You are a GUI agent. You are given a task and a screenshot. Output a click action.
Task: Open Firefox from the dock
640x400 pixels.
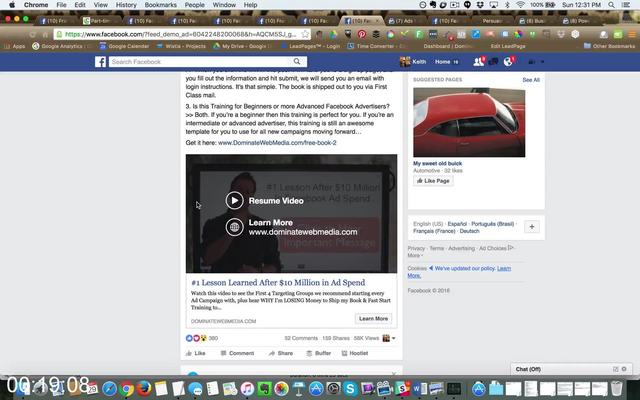(144, 388)
